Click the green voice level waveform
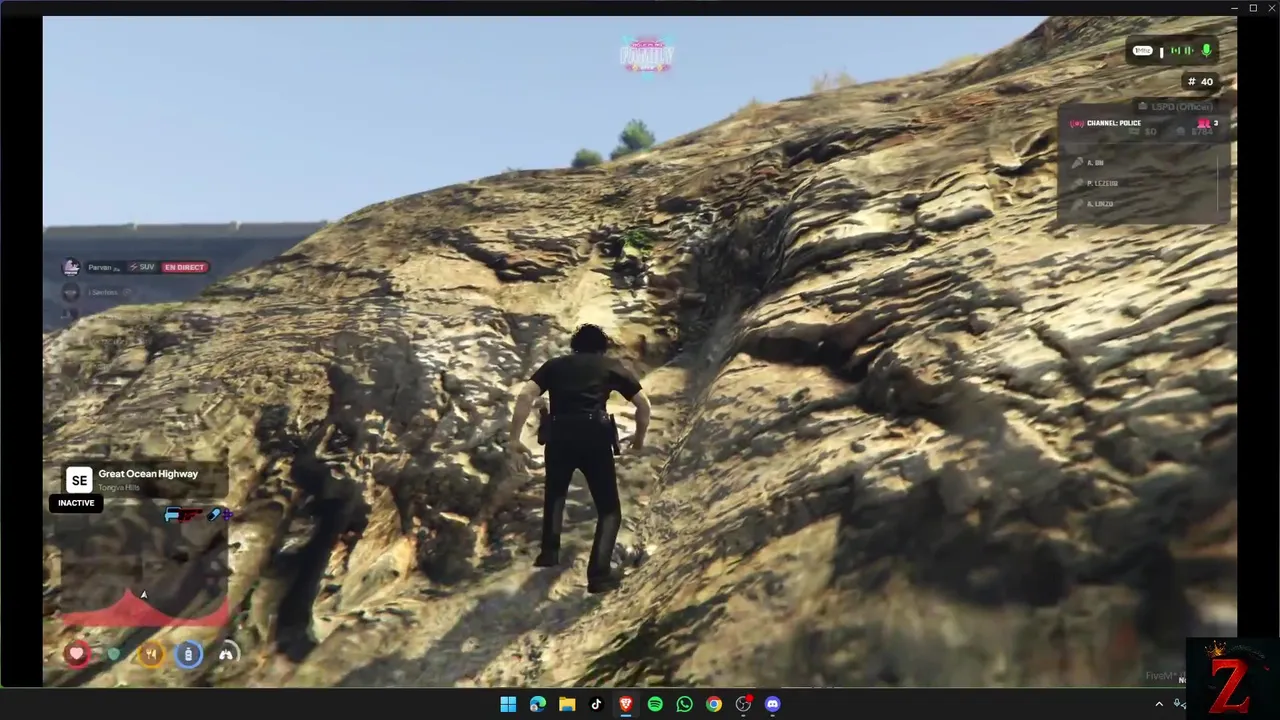 [1181, 51]
